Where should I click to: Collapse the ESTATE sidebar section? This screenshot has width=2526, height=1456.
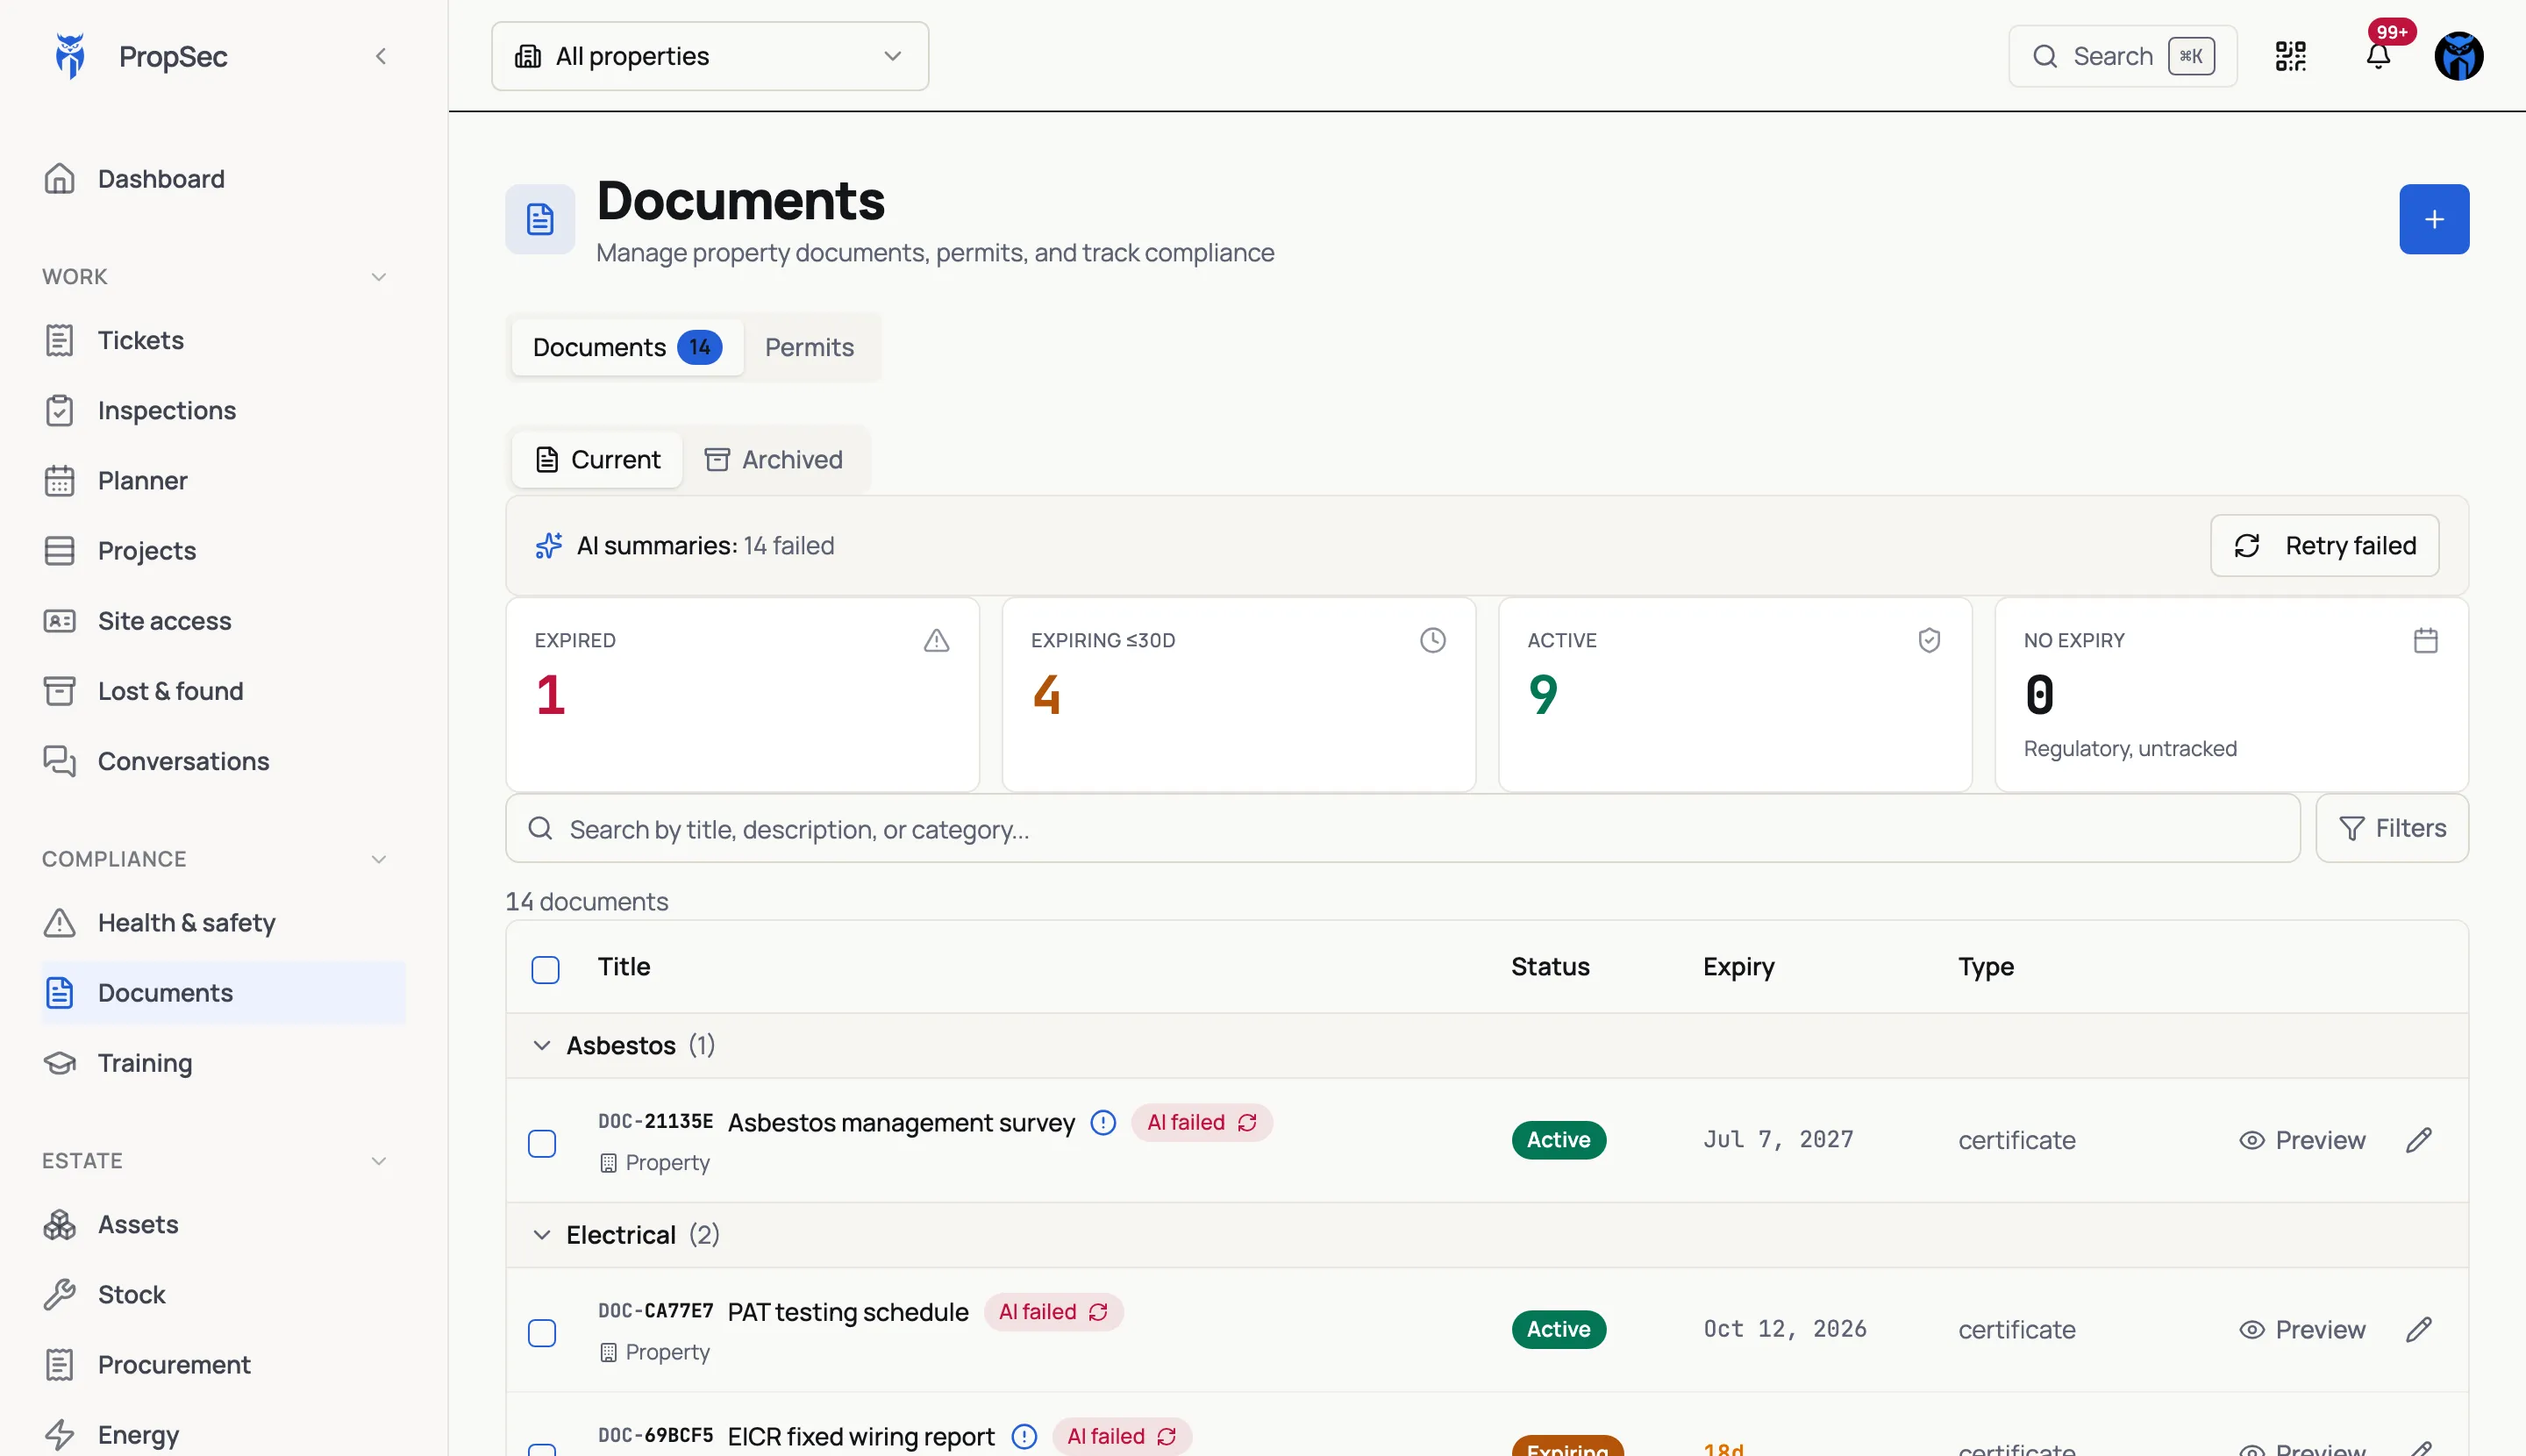coord(379,1161)
